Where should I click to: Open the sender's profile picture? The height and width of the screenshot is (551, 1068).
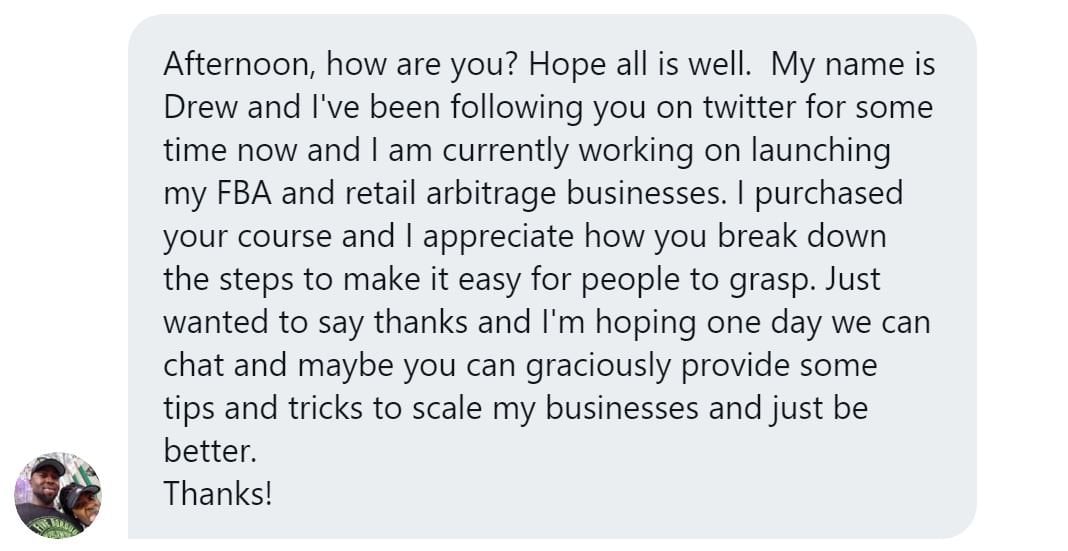[57, 494]
